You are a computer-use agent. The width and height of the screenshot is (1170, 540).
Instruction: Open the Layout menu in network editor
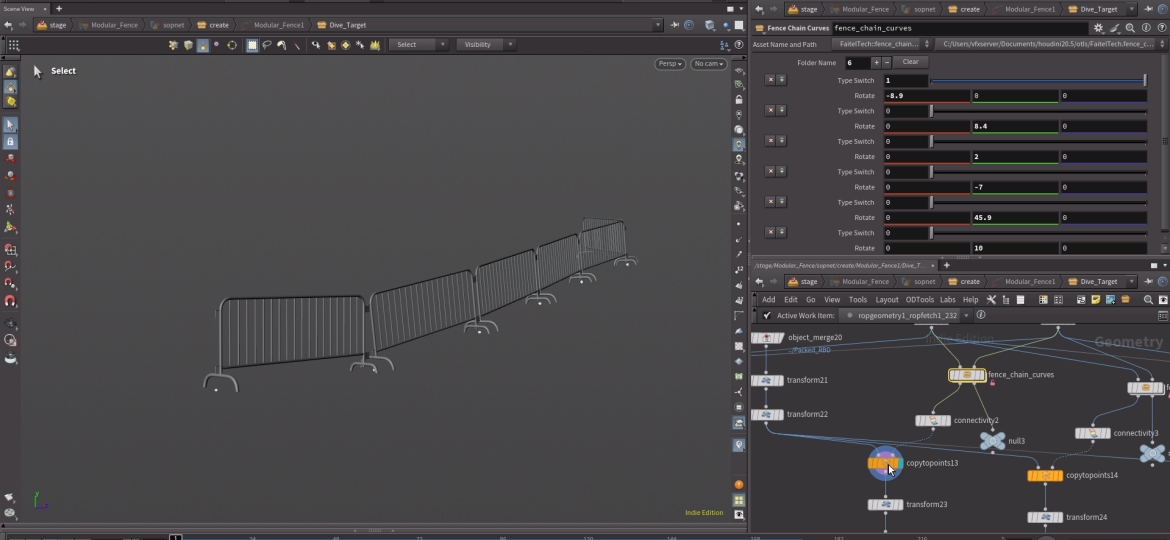(x=886, y=300)
